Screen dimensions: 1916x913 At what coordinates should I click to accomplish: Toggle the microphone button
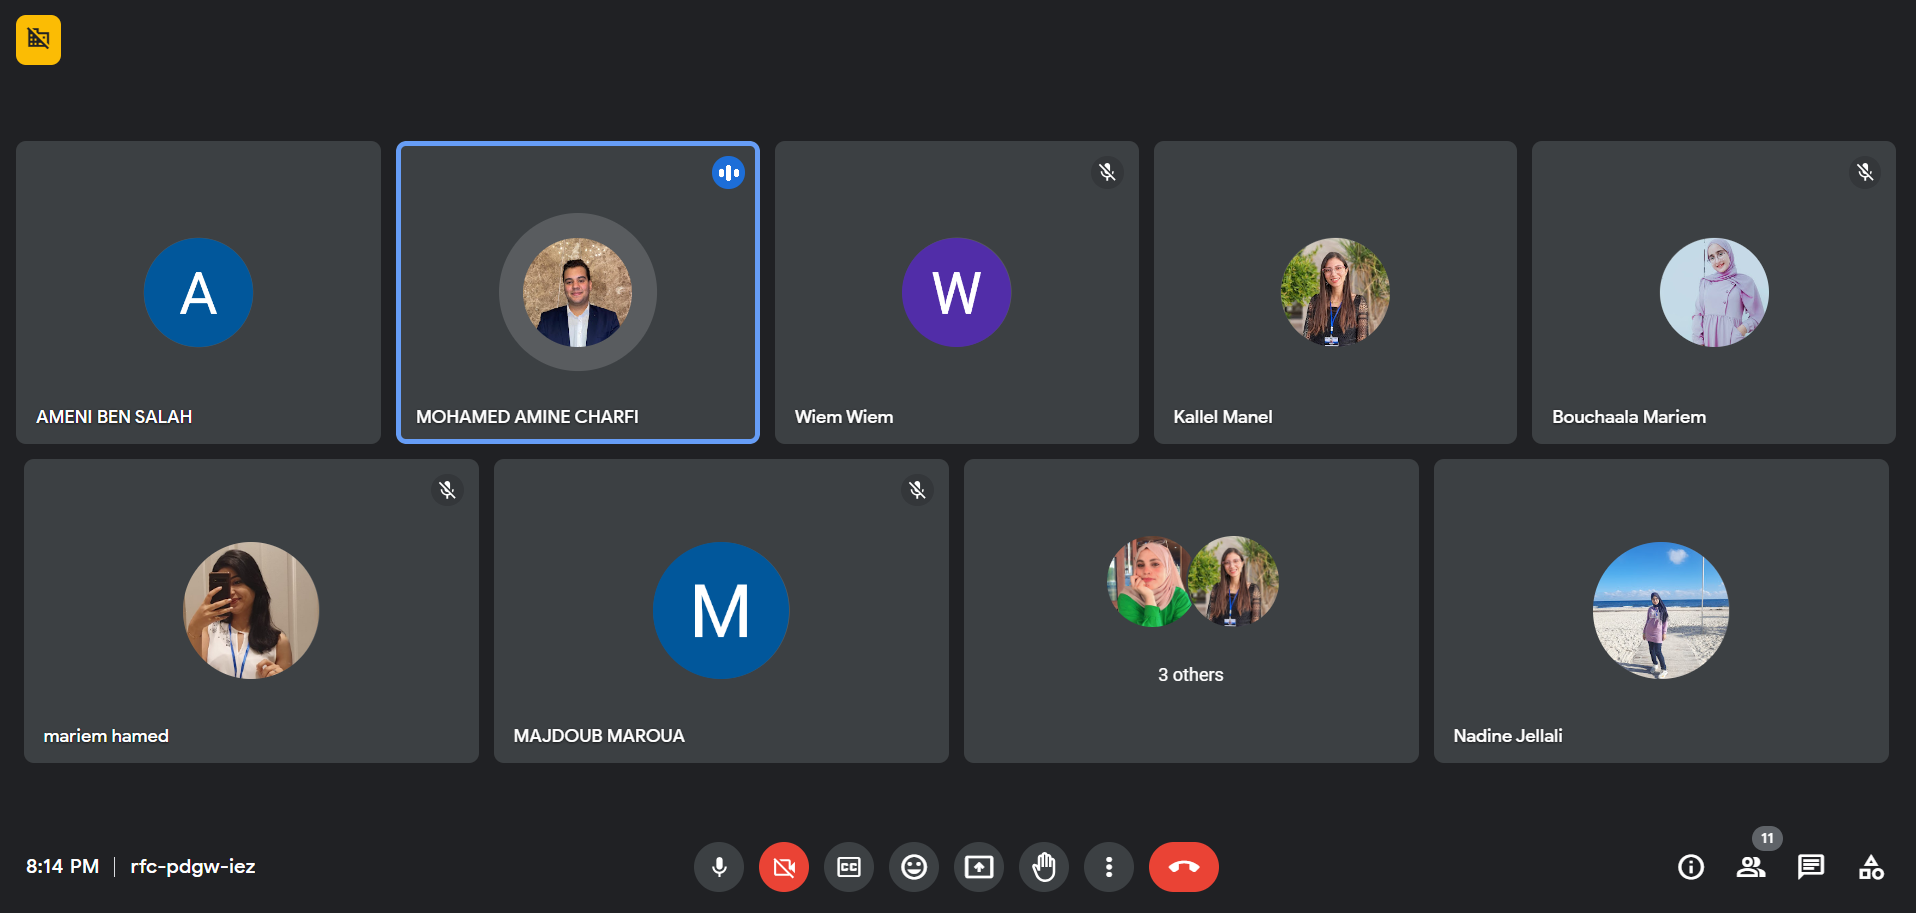[x=719, y=867]
